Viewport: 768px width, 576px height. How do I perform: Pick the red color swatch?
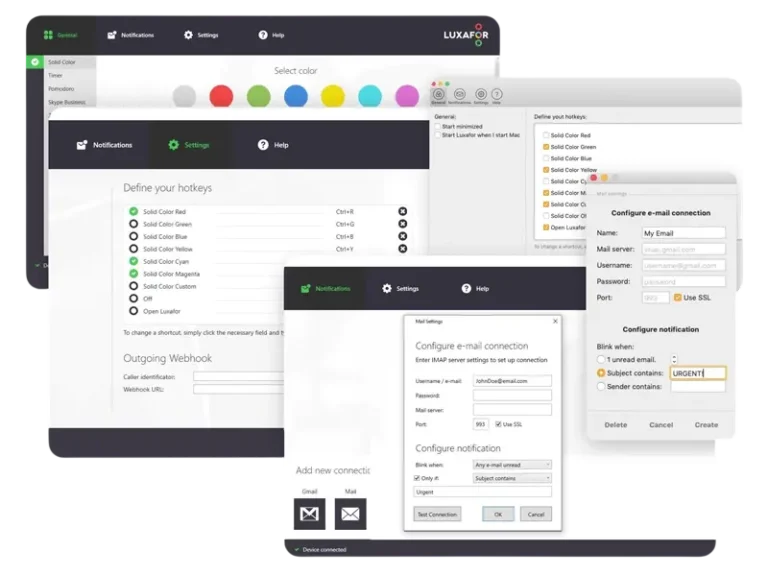[x=221, y=96]
